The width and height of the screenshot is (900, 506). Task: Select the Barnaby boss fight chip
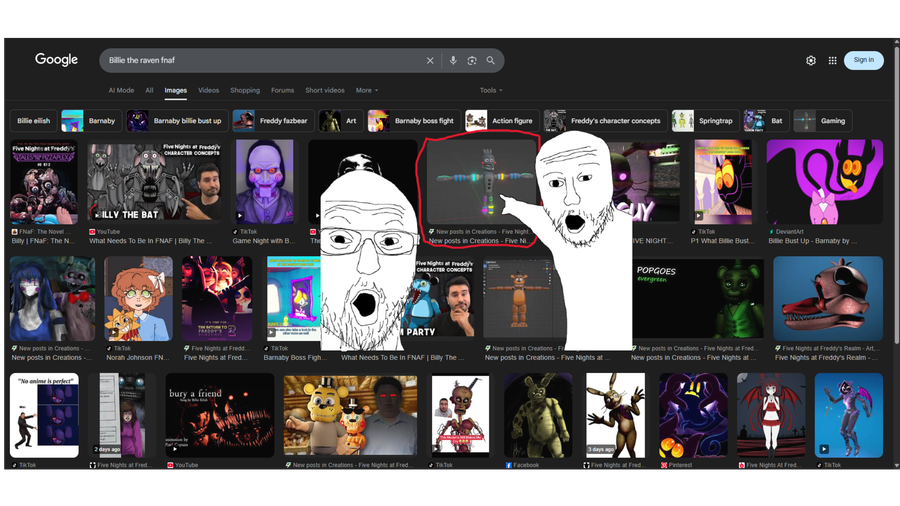[x=414, y=121]
